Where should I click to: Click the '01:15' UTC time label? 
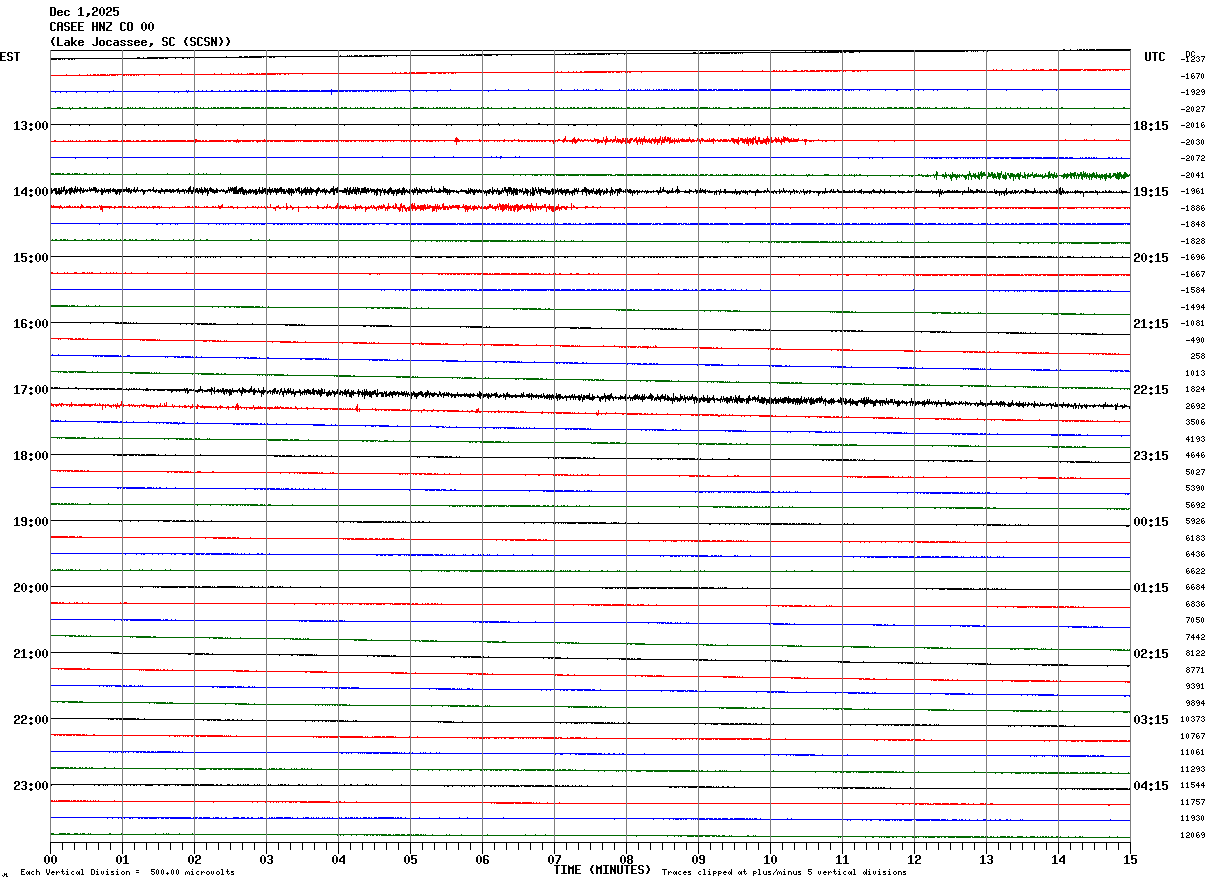coord(1151,588)
